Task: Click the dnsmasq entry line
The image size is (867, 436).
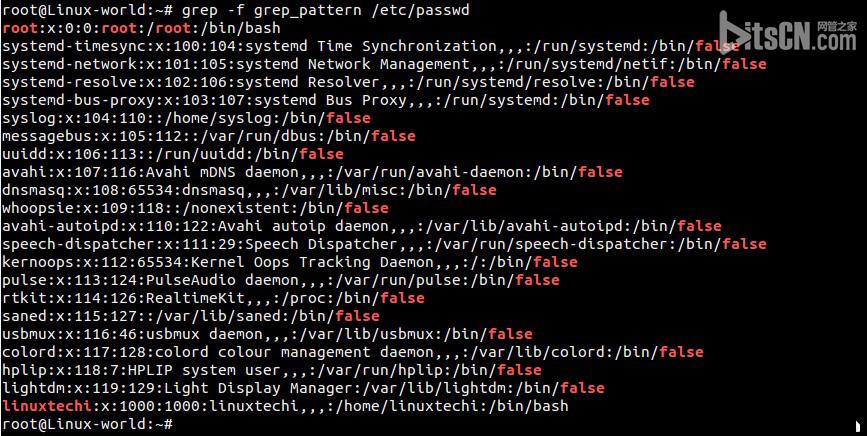Action: pos(249,190)
